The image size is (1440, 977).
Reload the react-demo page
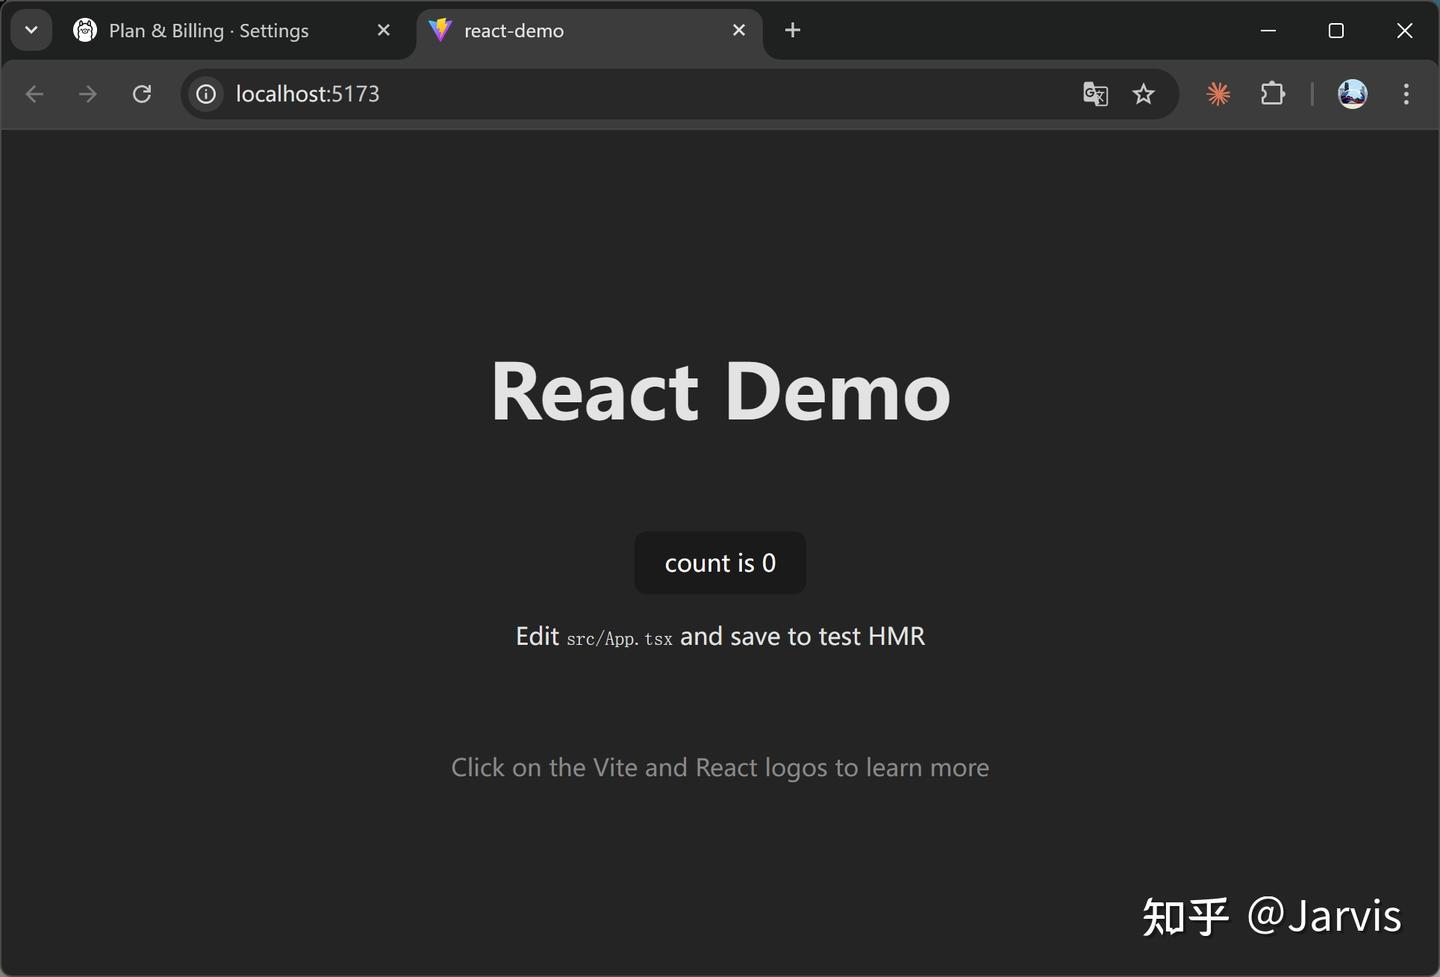(141, 93)
